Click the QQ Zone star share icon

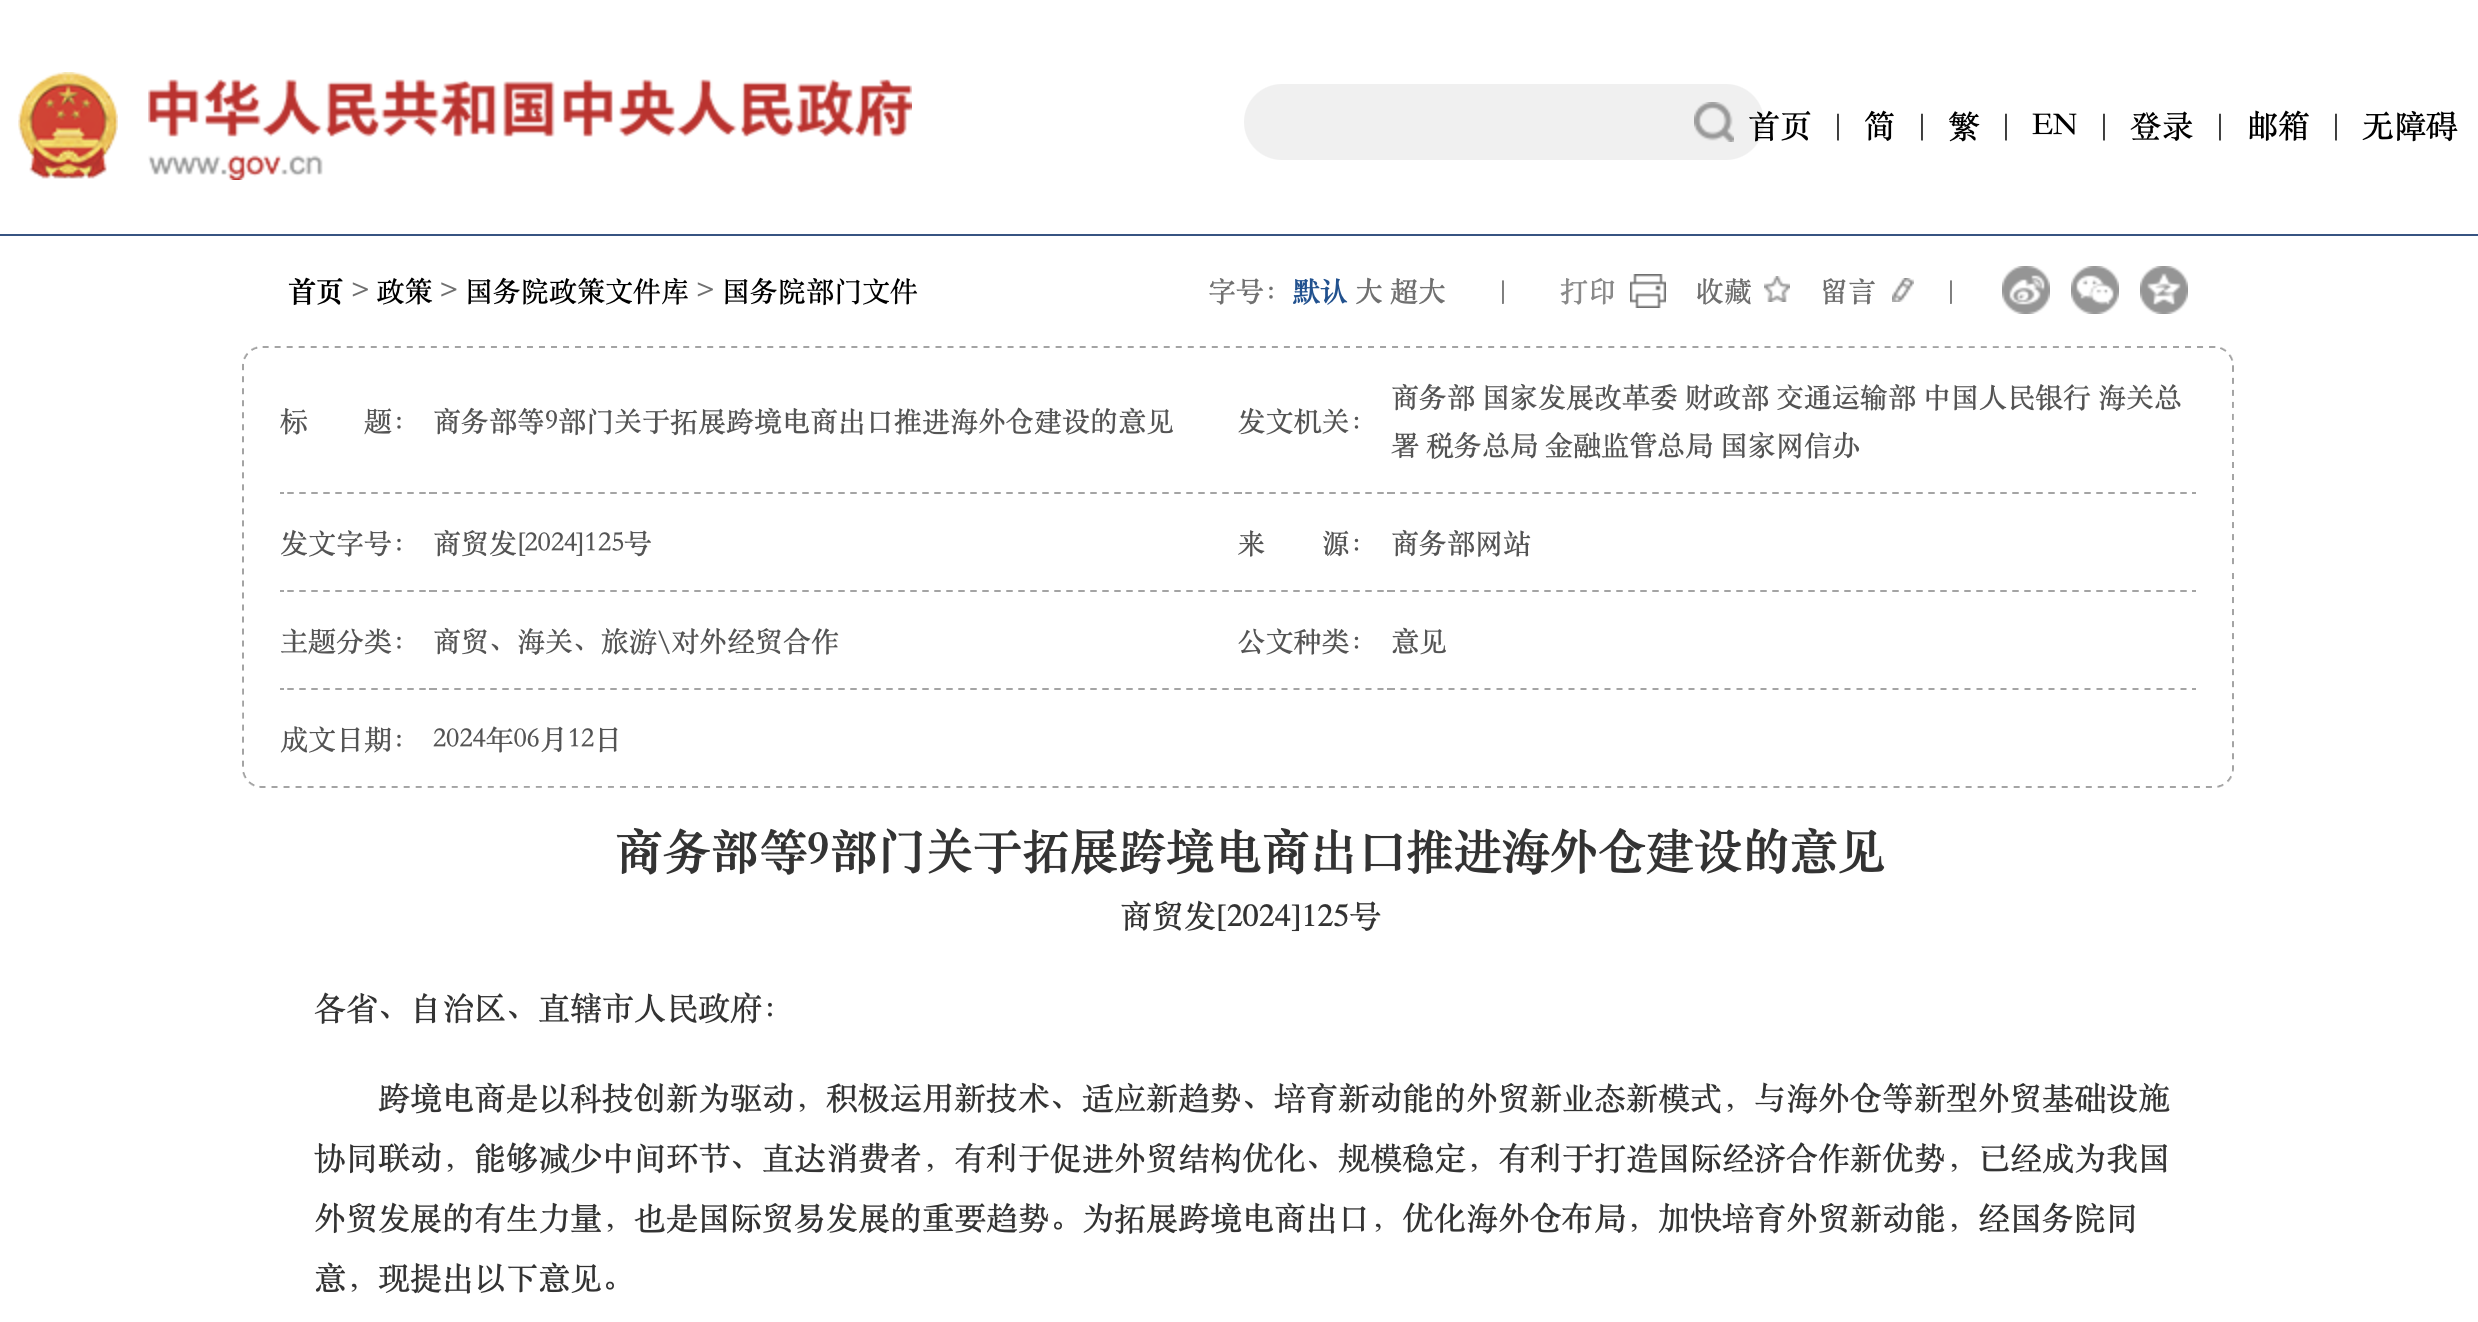[2163, 291]
